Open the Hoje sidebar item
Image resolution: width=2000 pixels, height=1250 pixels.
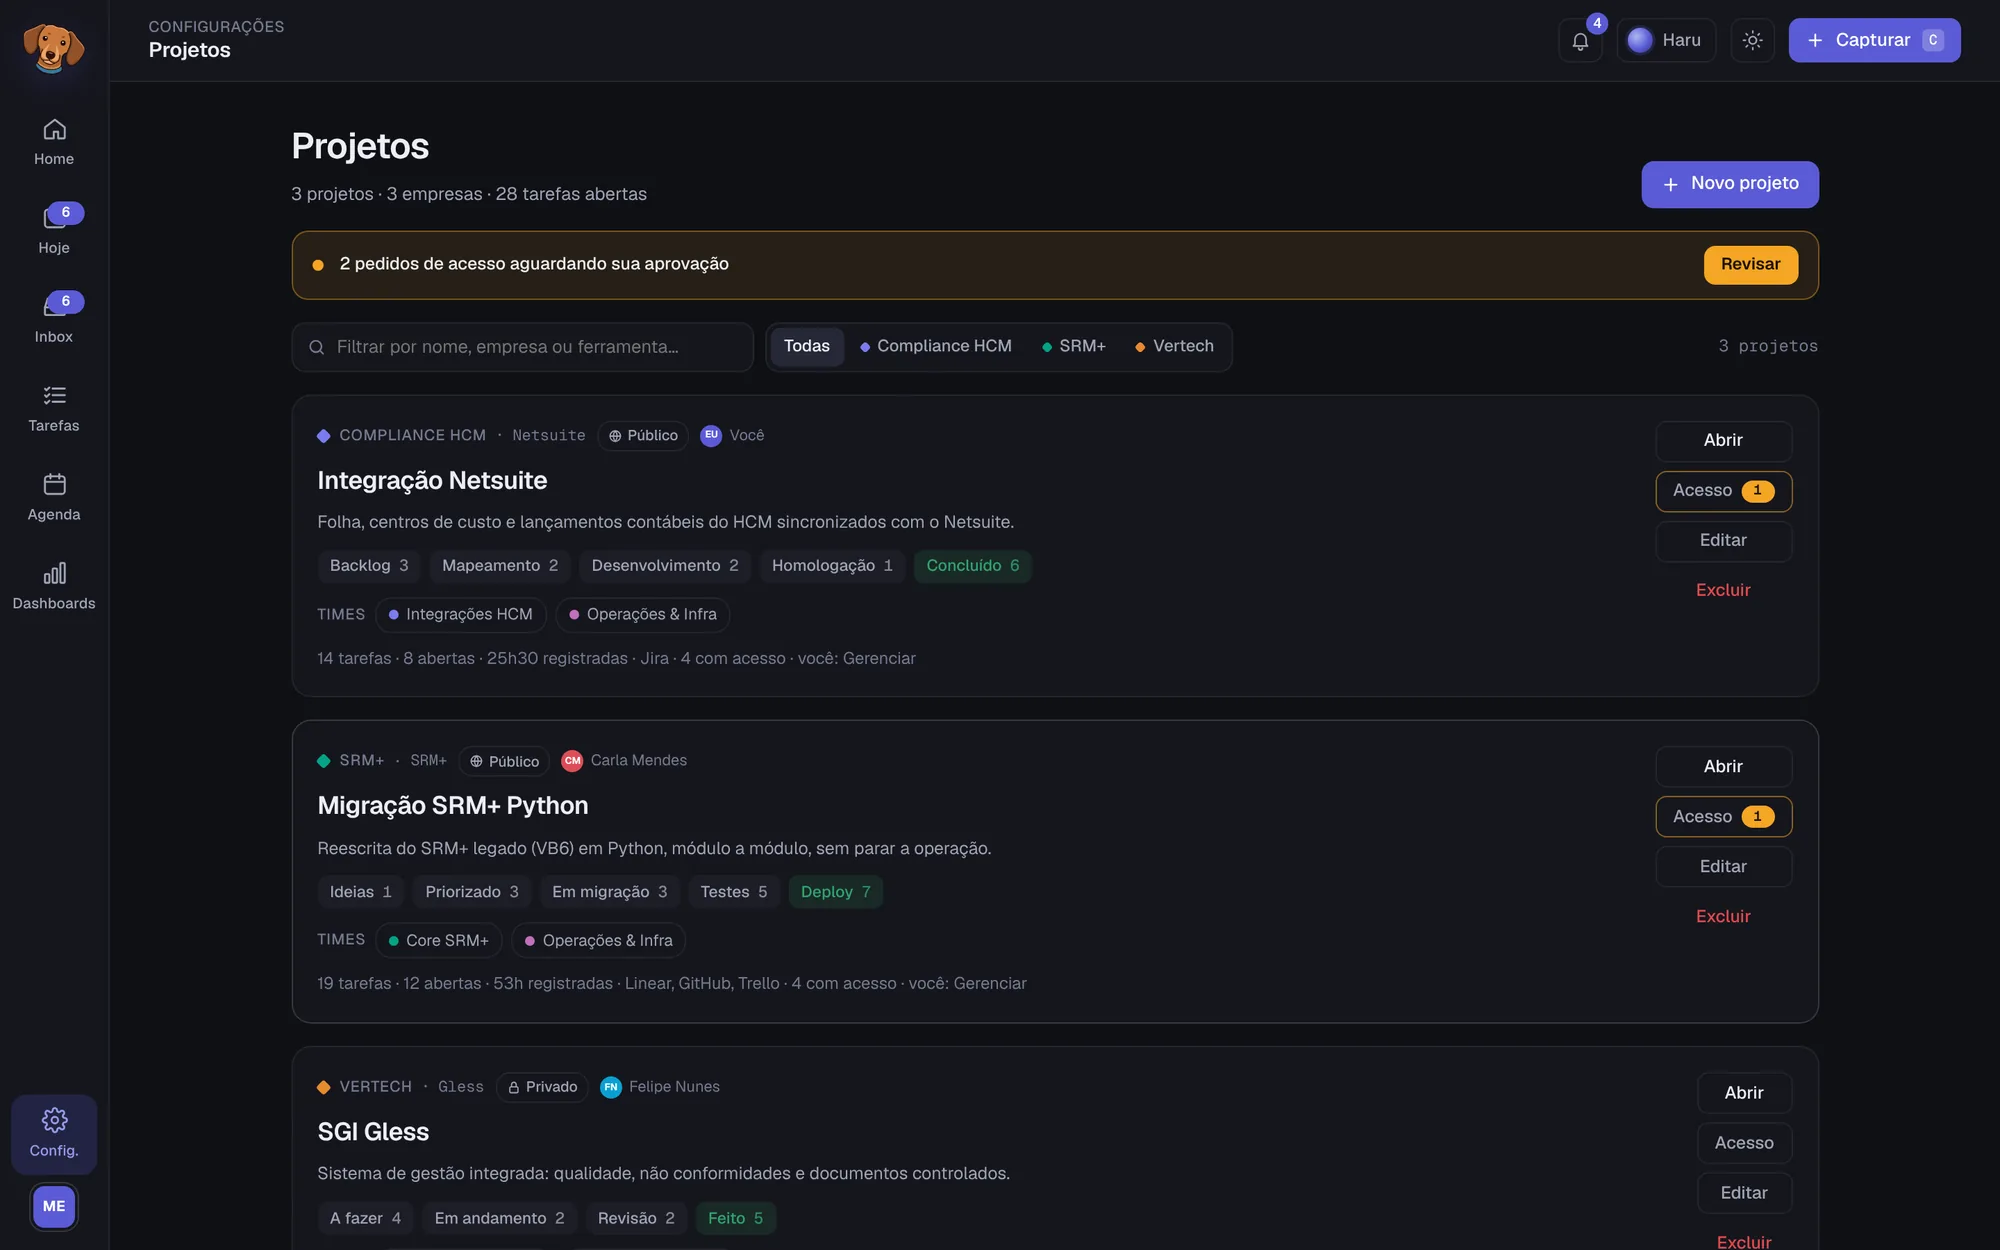tap(54, 232)
